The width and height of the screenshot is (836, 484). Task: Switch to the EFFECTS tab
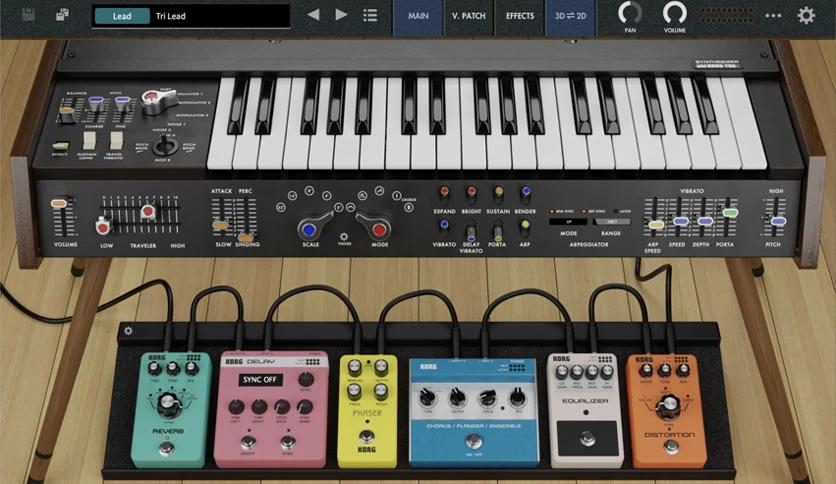pos(520,16)
